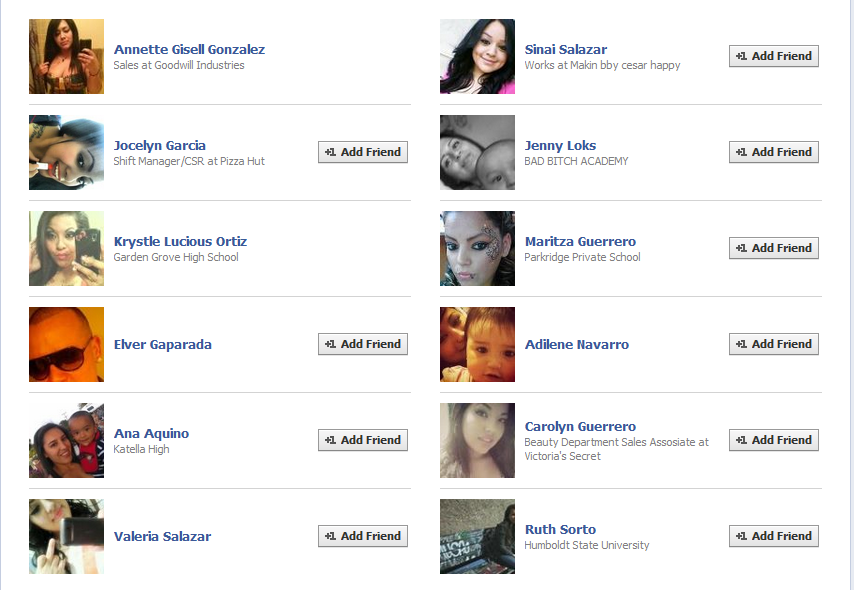854x590 pixels.
Task: Add Carolyn Guerrero as a friend
Action: click(774, 440)
